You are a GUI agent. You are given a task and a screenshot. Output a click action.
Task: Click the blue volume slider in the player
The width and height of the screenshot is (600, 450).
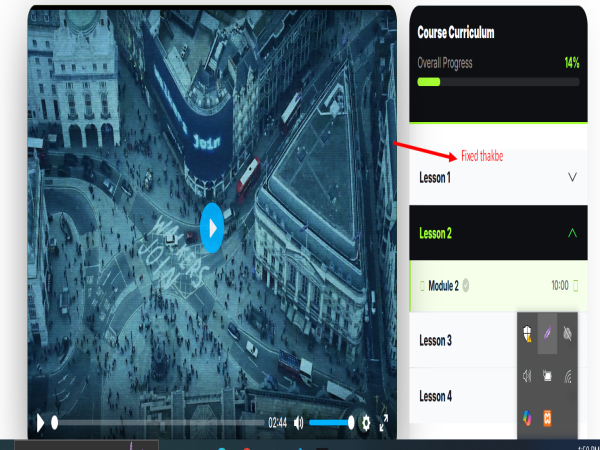[x=331, y=423]
